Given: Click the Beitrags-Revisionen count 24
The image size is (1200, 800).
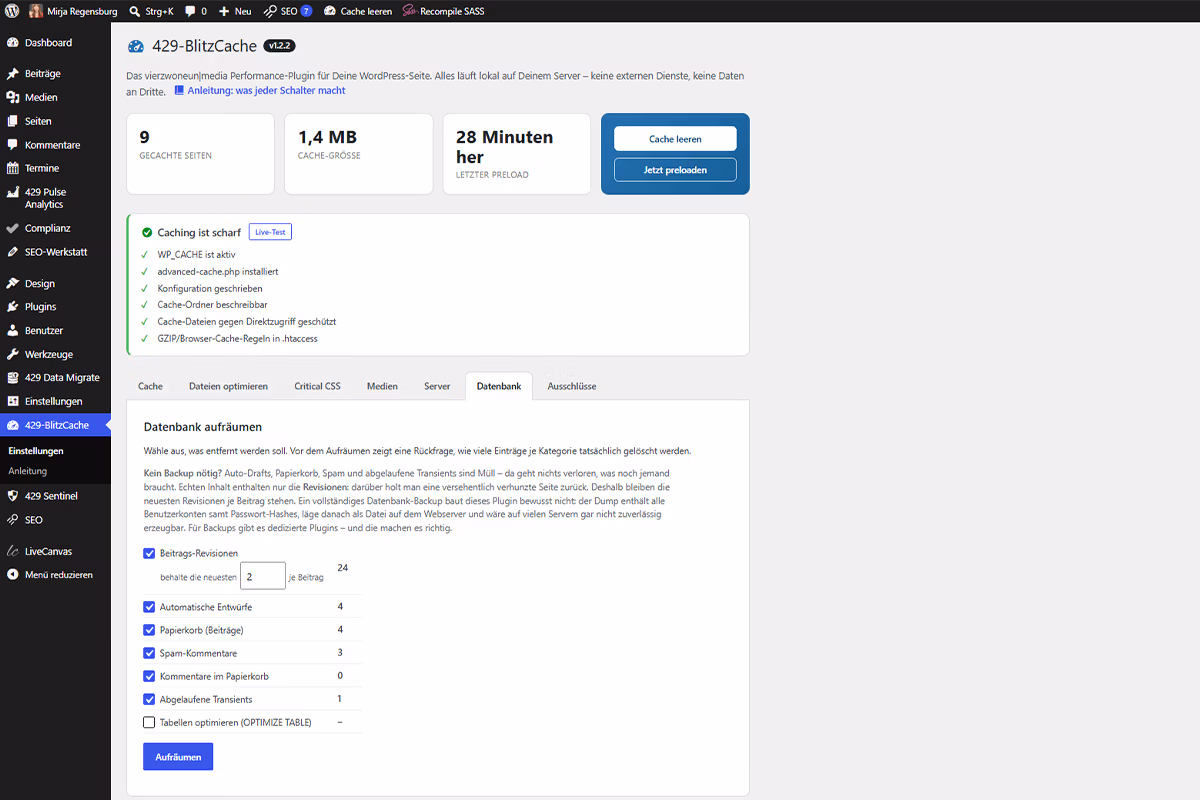Looking at the screenshot, I should pos(343,567).
